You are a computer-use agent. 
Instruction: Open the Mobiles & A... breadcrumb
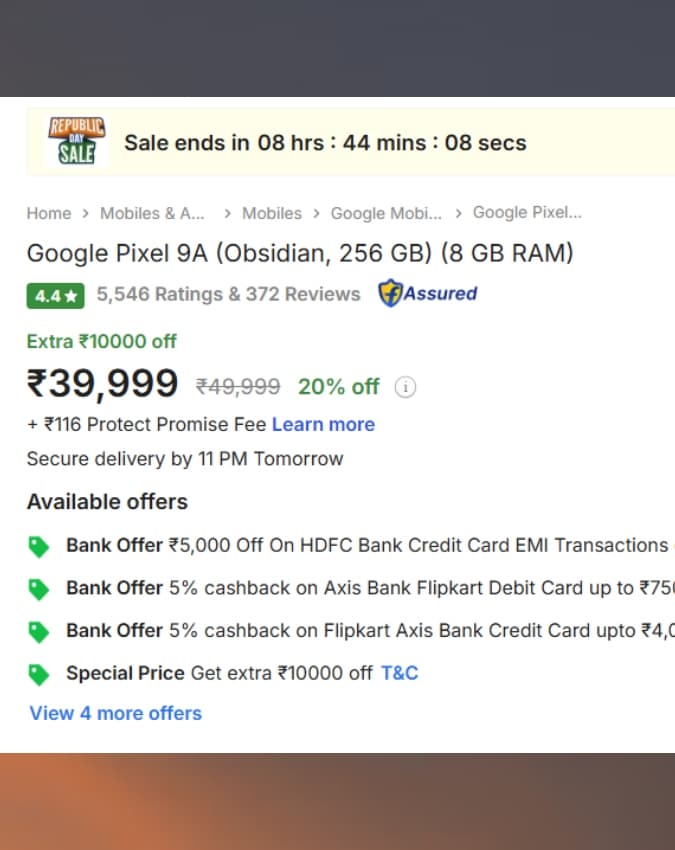coord(152,213)
